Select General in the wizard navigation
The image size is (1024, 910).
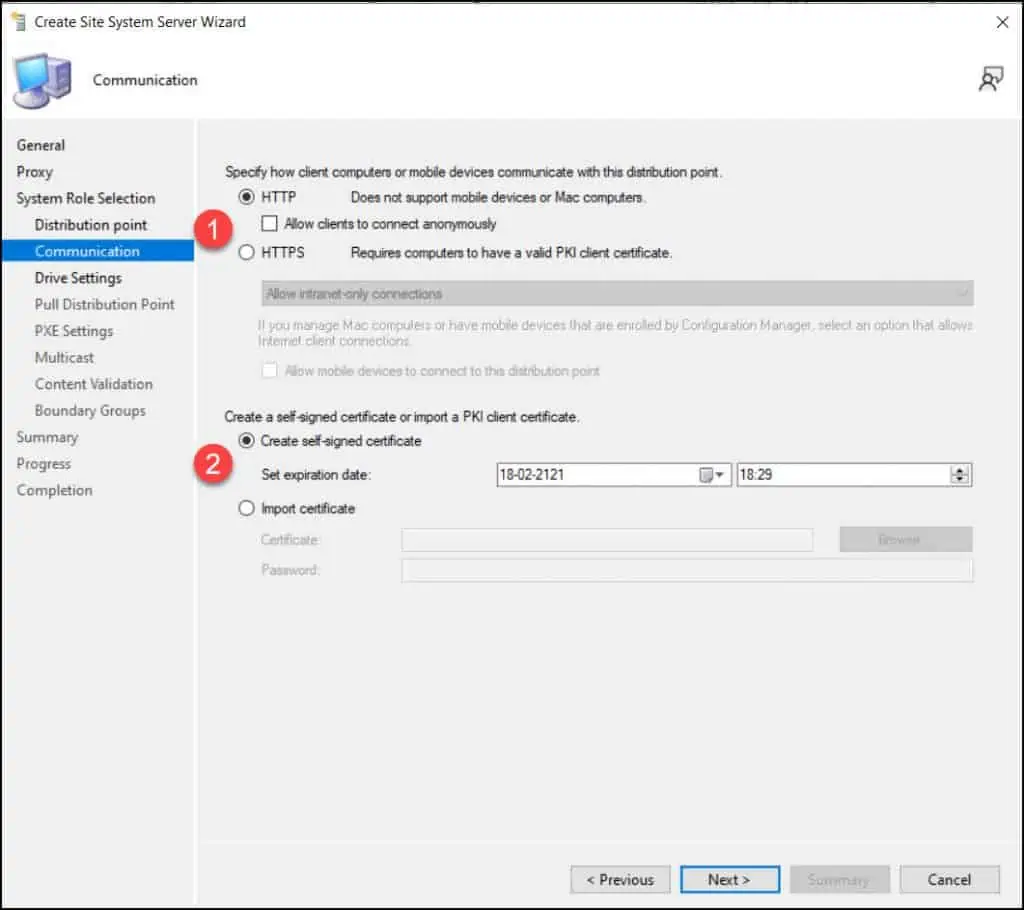[x=41, y=145]
